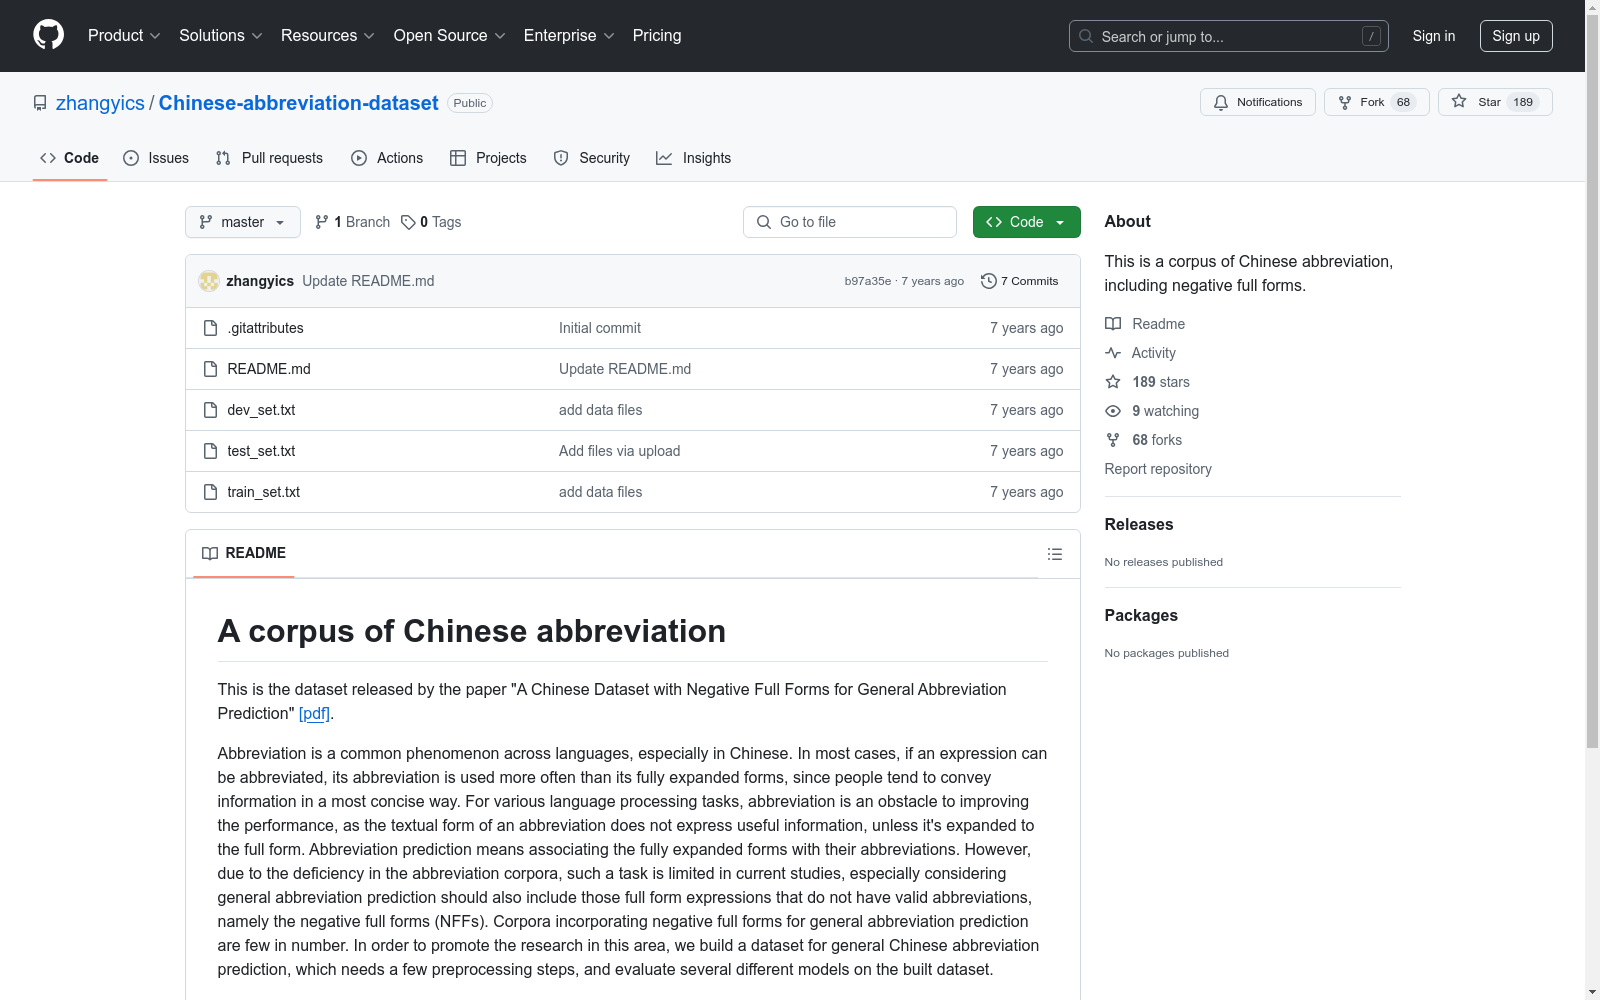
Task: Open the Resources dropdown
Action: point(327,35)
